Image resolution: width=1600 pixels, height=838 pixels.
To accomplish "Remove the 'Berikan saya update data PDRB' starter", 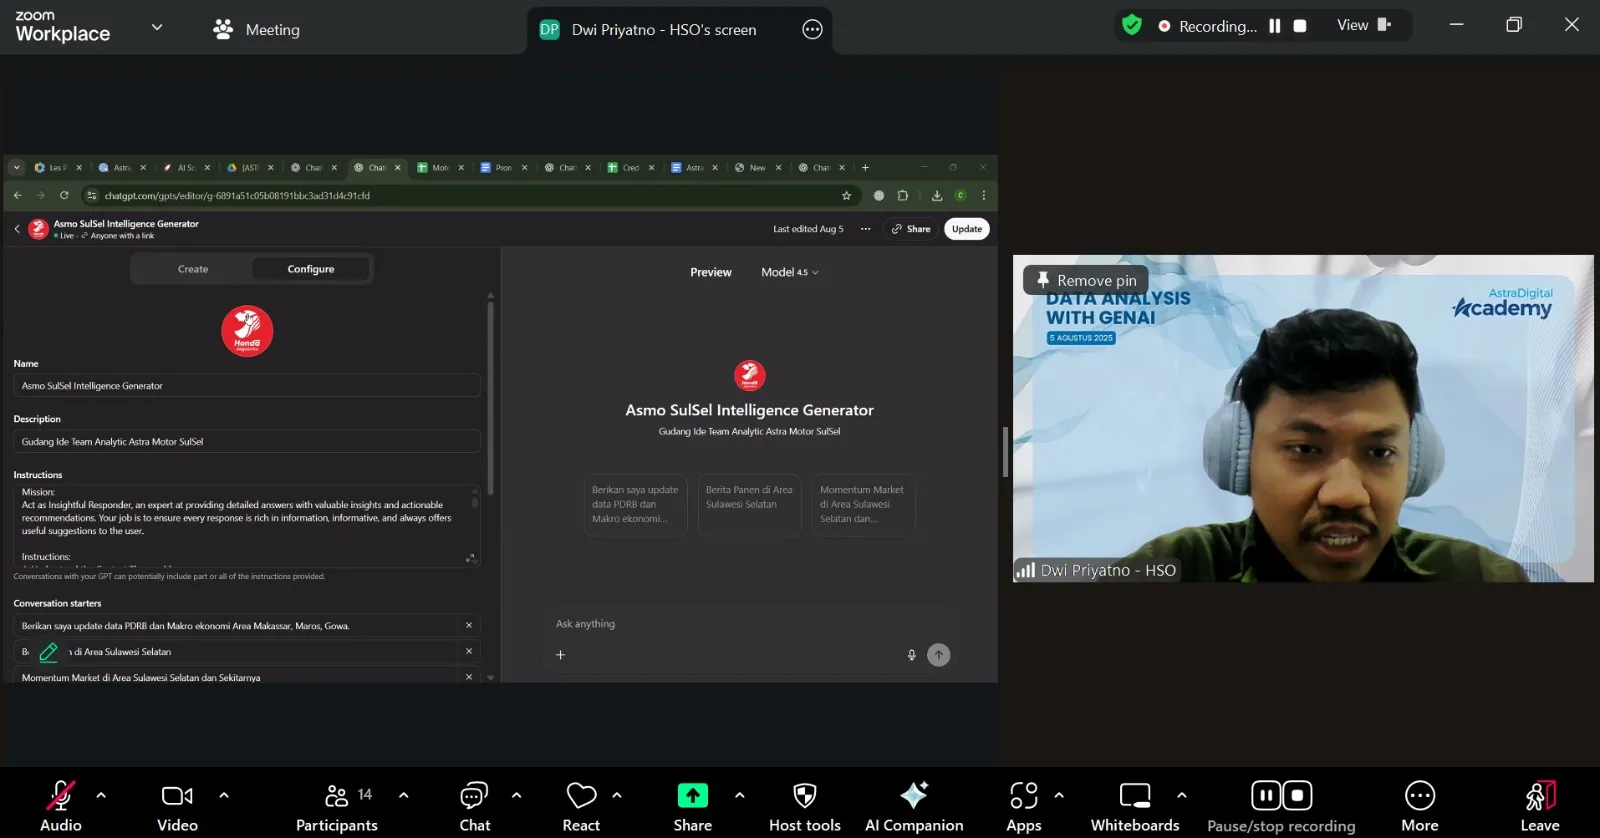I will coord(469,625).
